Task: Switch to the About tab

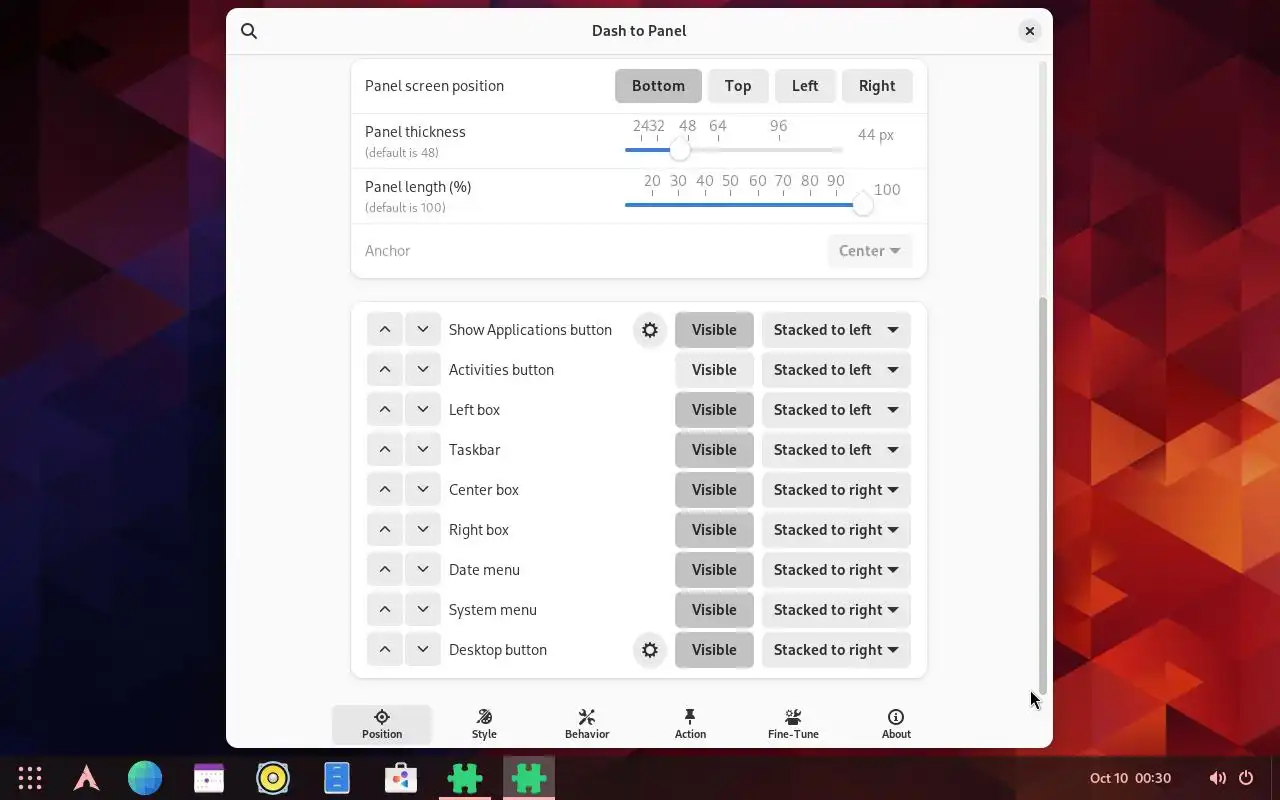Action: [896, 724]
